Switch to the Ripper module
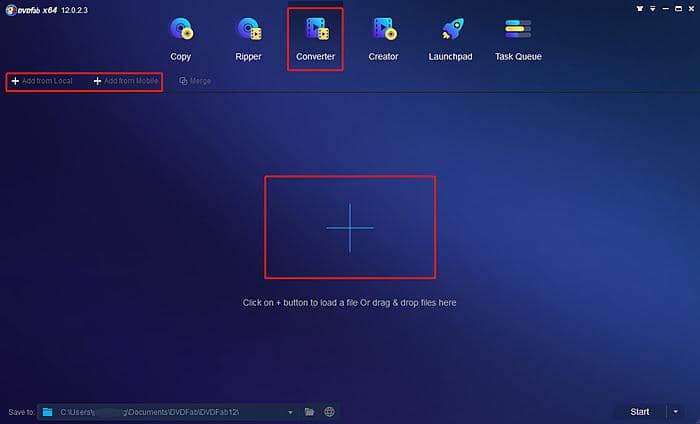The image size is (700, 424). click(x=248, y=39)
